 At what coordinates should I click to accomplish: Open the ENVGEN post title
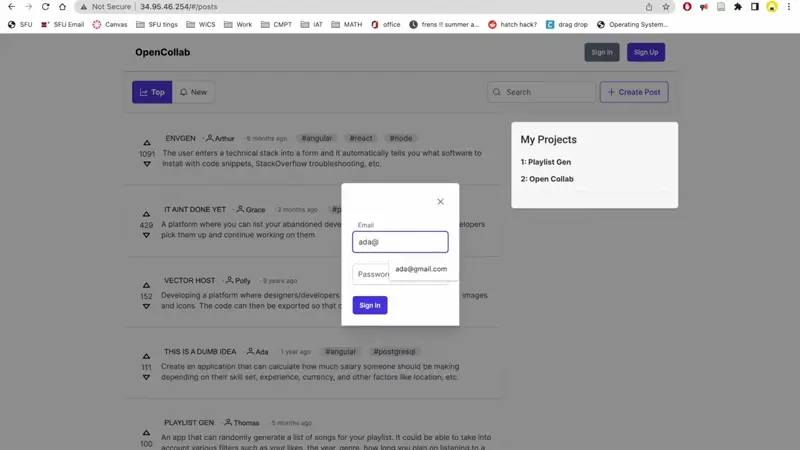(180, 138)
